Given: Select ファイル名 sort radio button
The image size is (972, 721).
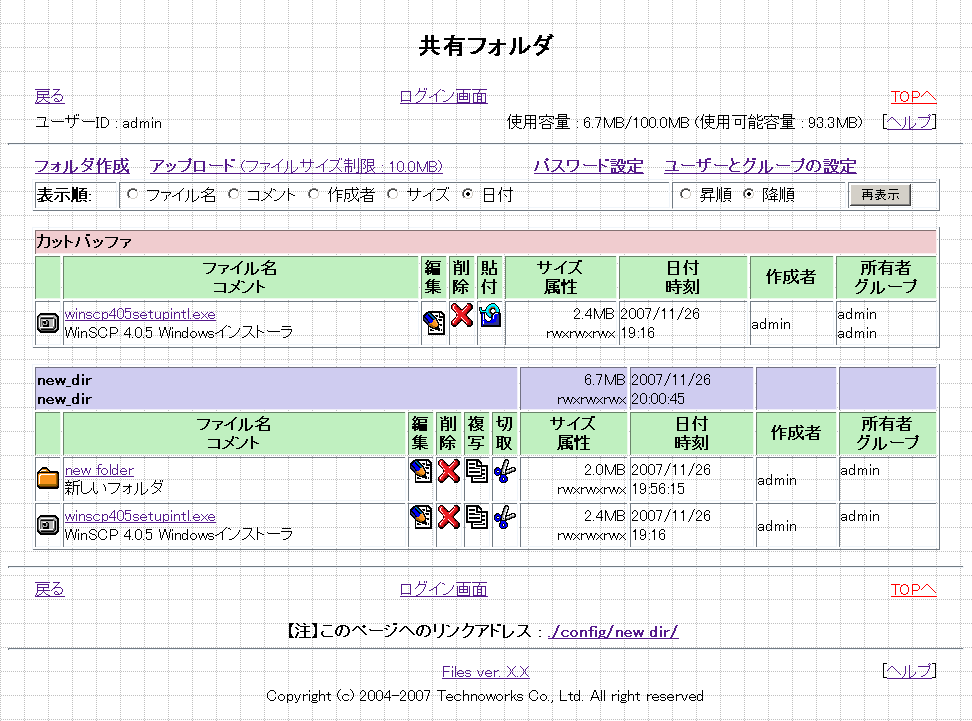Looking at the screenshot, I should pyautogui.click(x=133, y=195).
